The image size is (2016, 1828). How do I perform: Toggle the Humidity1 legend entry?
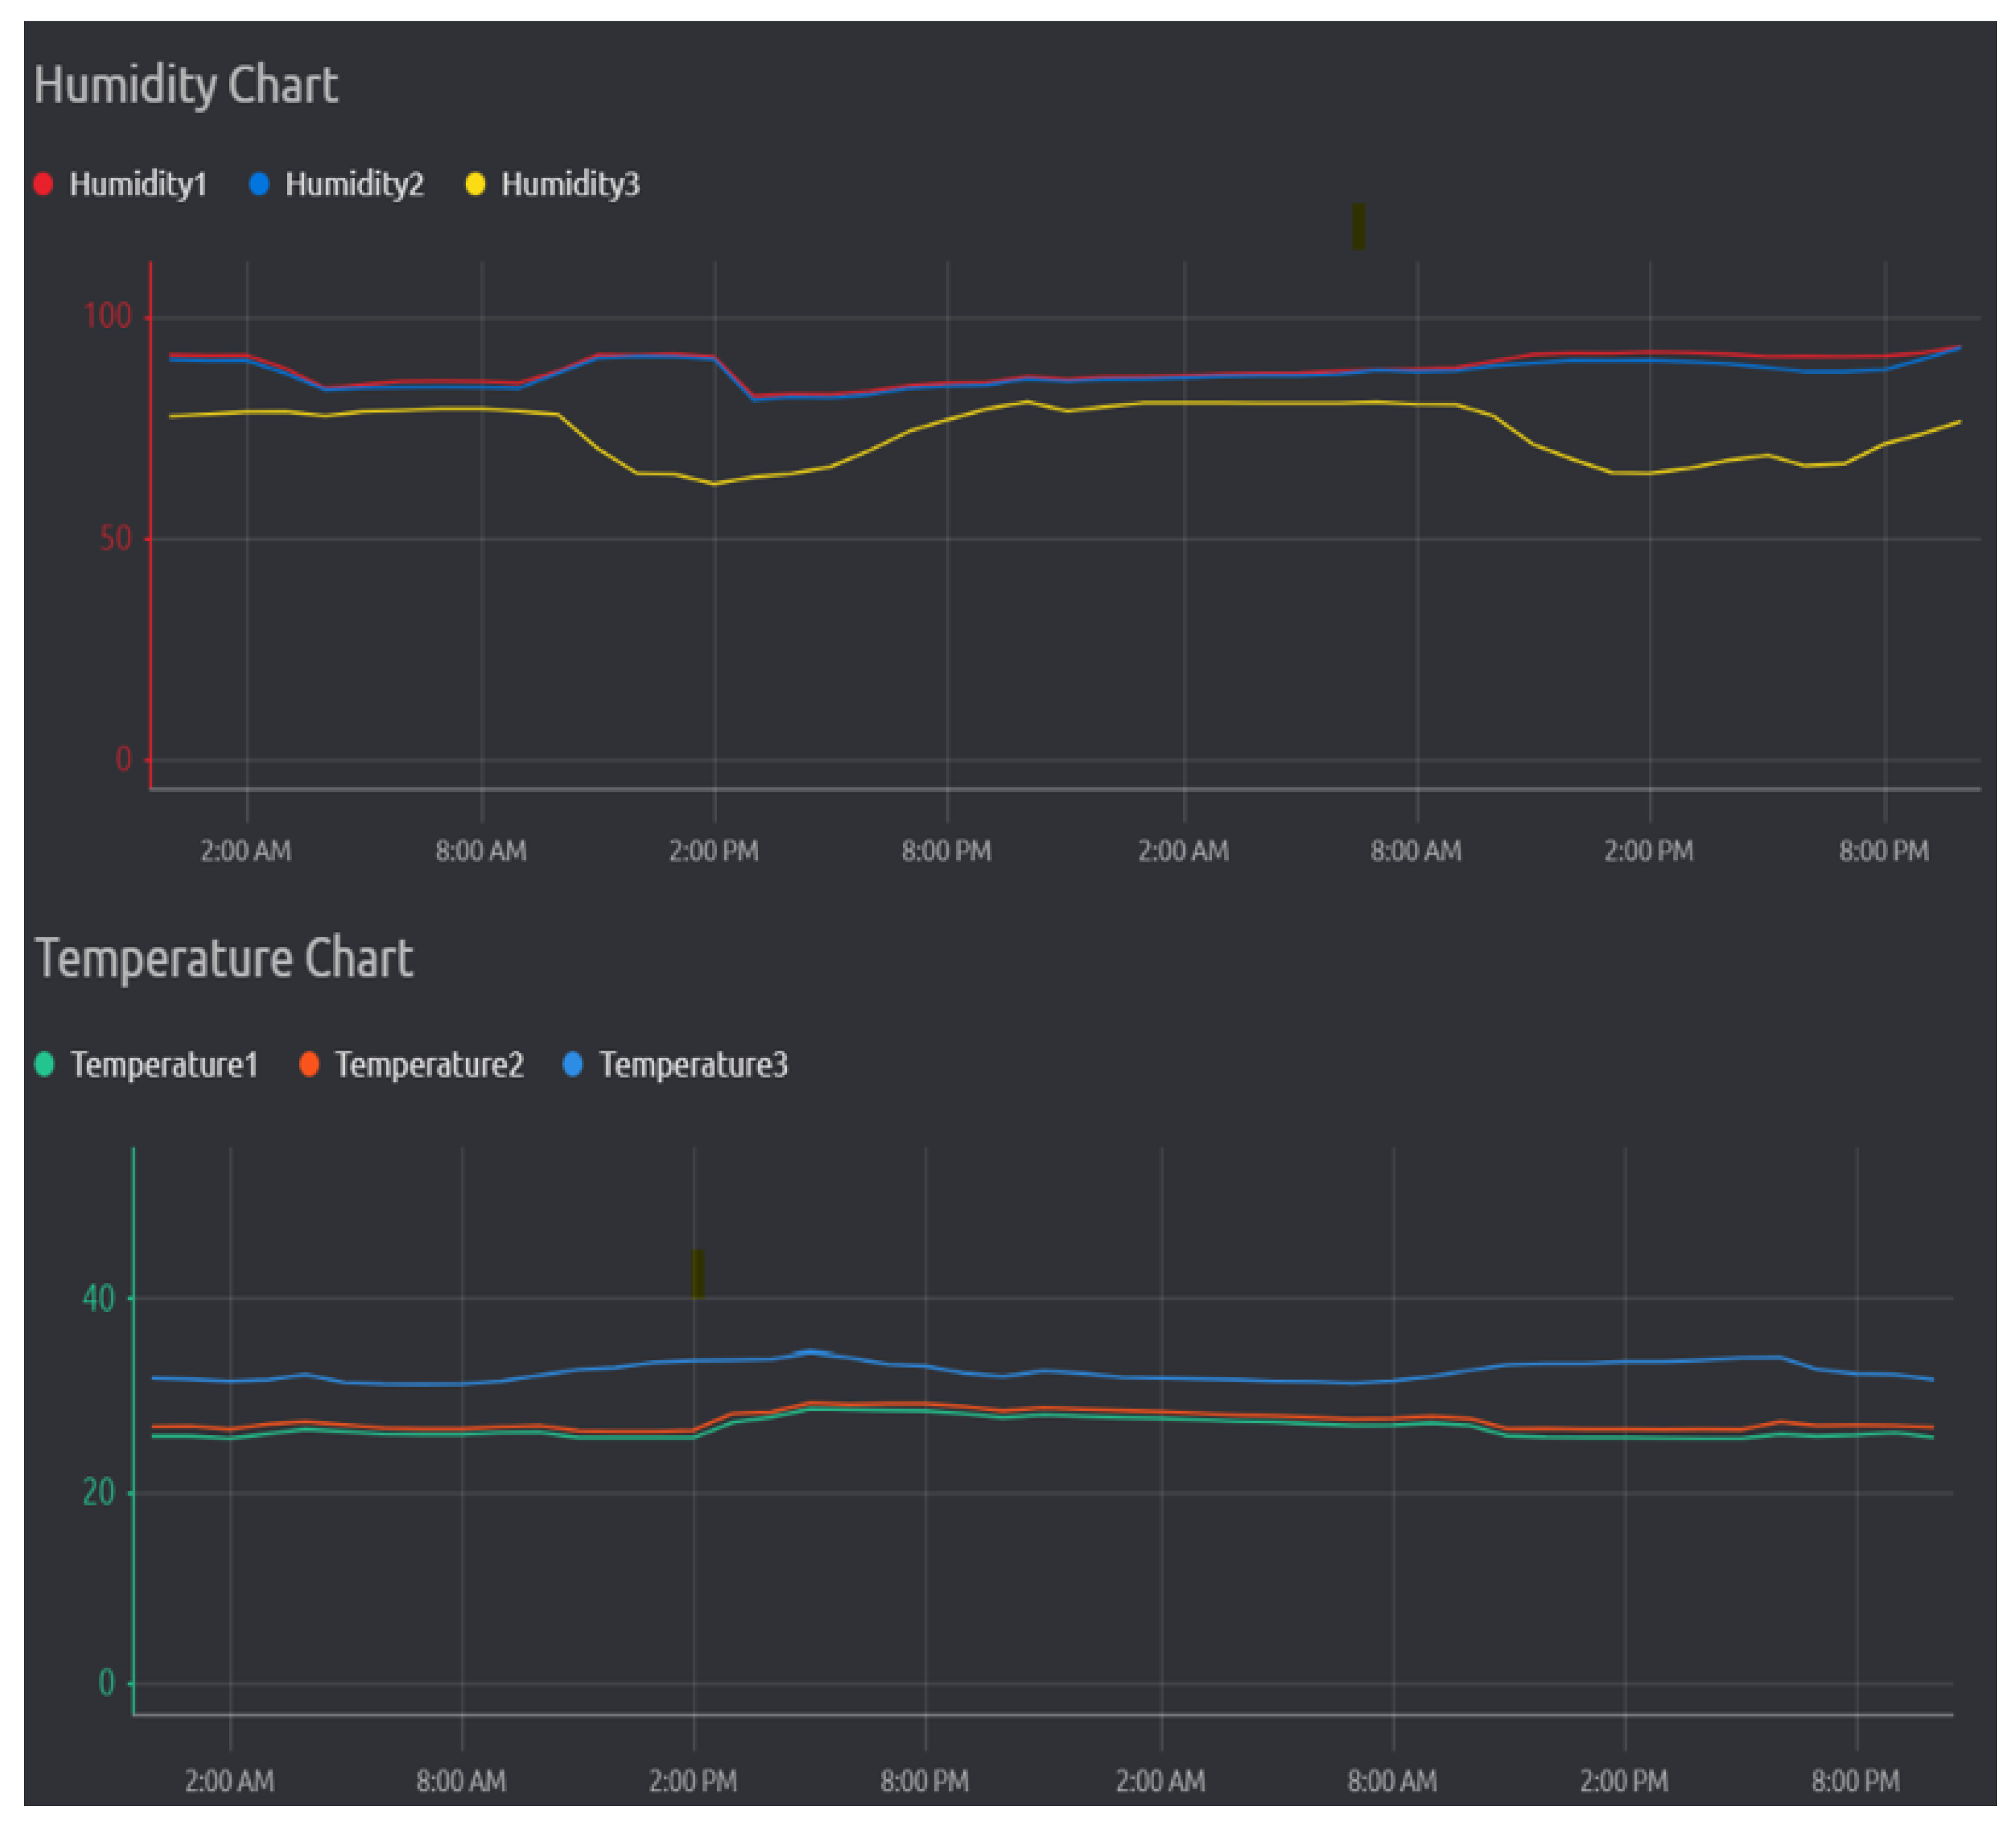137,184
